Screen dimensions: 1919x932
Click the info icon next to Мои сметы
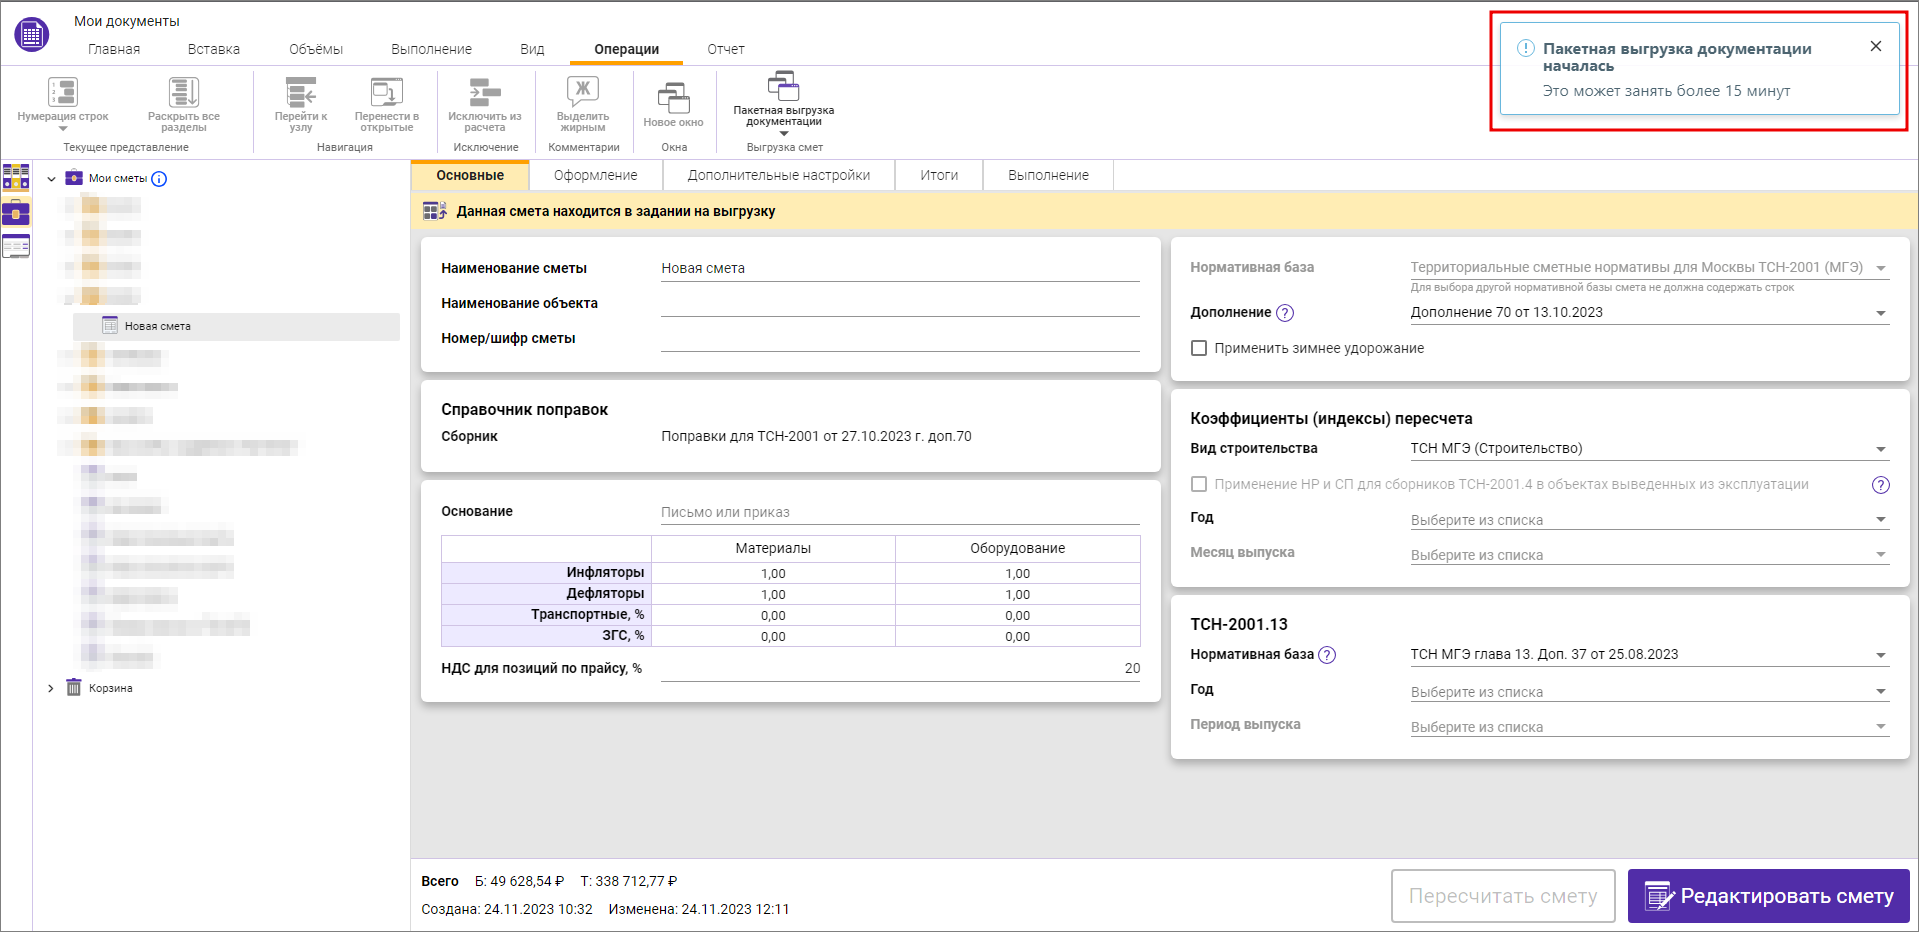pos(159,179)
